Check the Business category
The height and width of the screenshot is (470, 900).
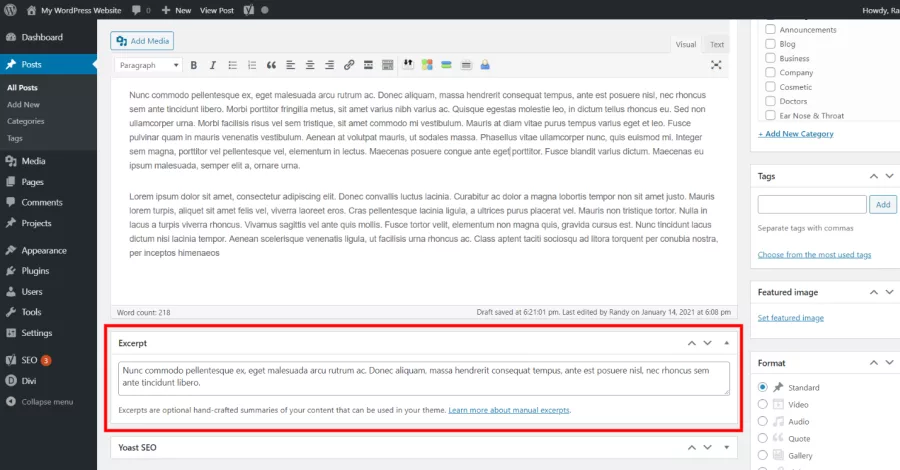(x=770, y=58)
